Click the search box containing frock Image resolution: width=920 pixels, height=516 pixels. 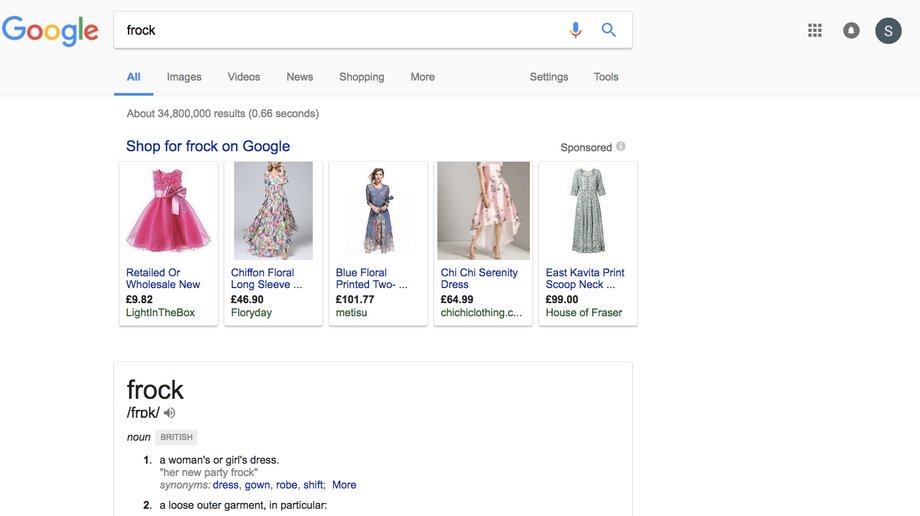[x=340, y=30]
